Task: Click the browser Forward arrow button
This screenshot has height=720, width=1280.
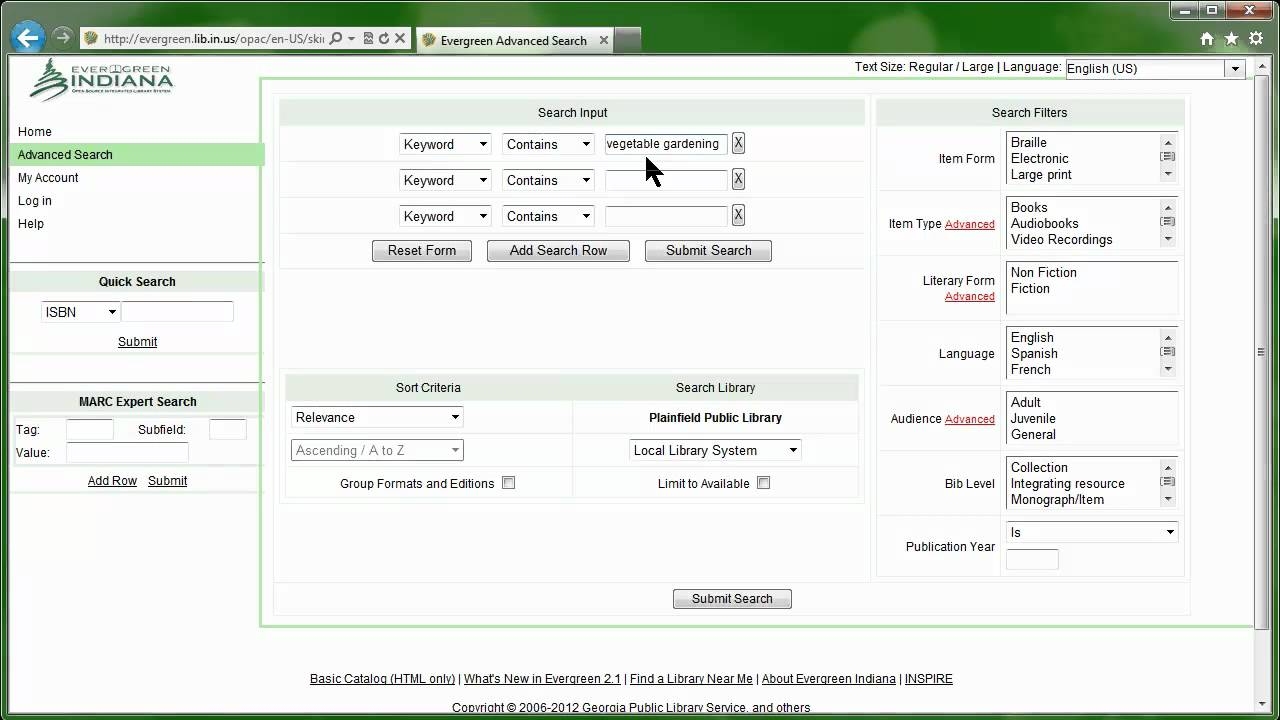Action: click(x=62, y=37)
